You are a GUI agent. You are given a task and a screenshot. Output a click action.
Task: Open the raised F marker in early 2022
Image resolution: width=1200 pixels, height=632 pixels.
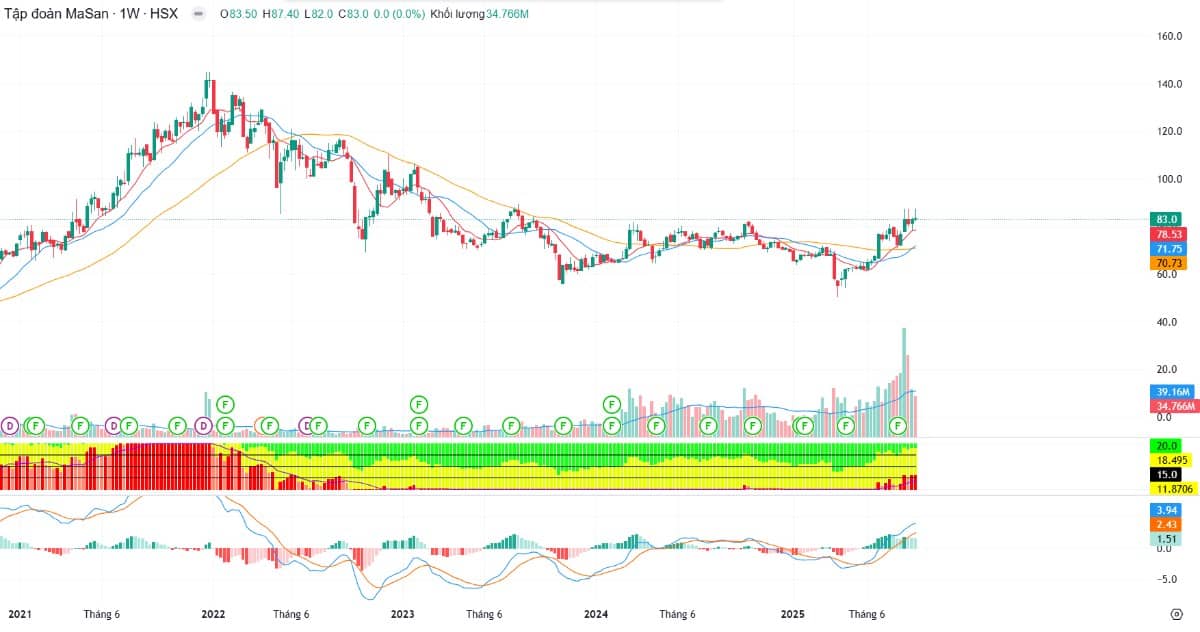pos(225,404)
